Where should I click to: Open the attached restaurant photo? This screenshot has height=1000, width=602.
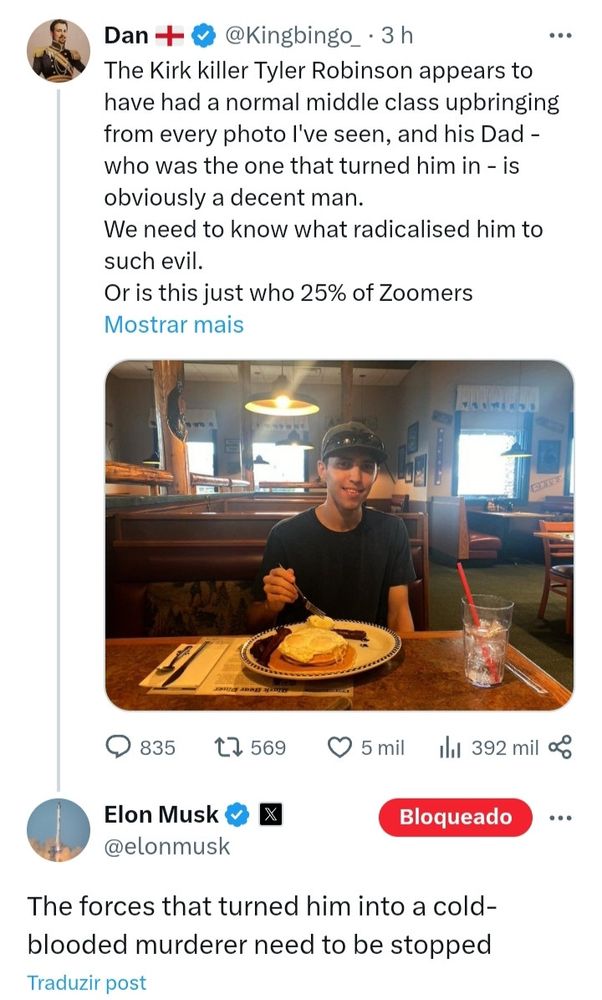point(339,534)
